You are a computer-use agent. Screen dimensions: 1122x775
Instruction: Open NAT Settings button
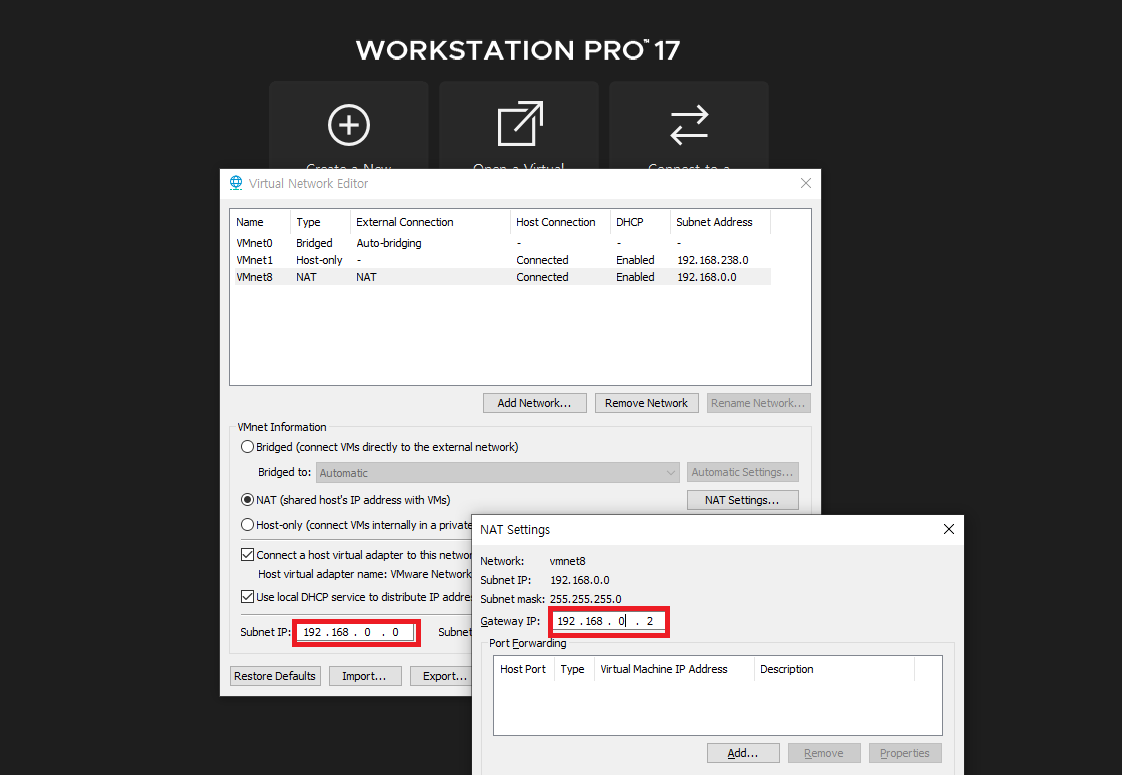pos(742,499)
